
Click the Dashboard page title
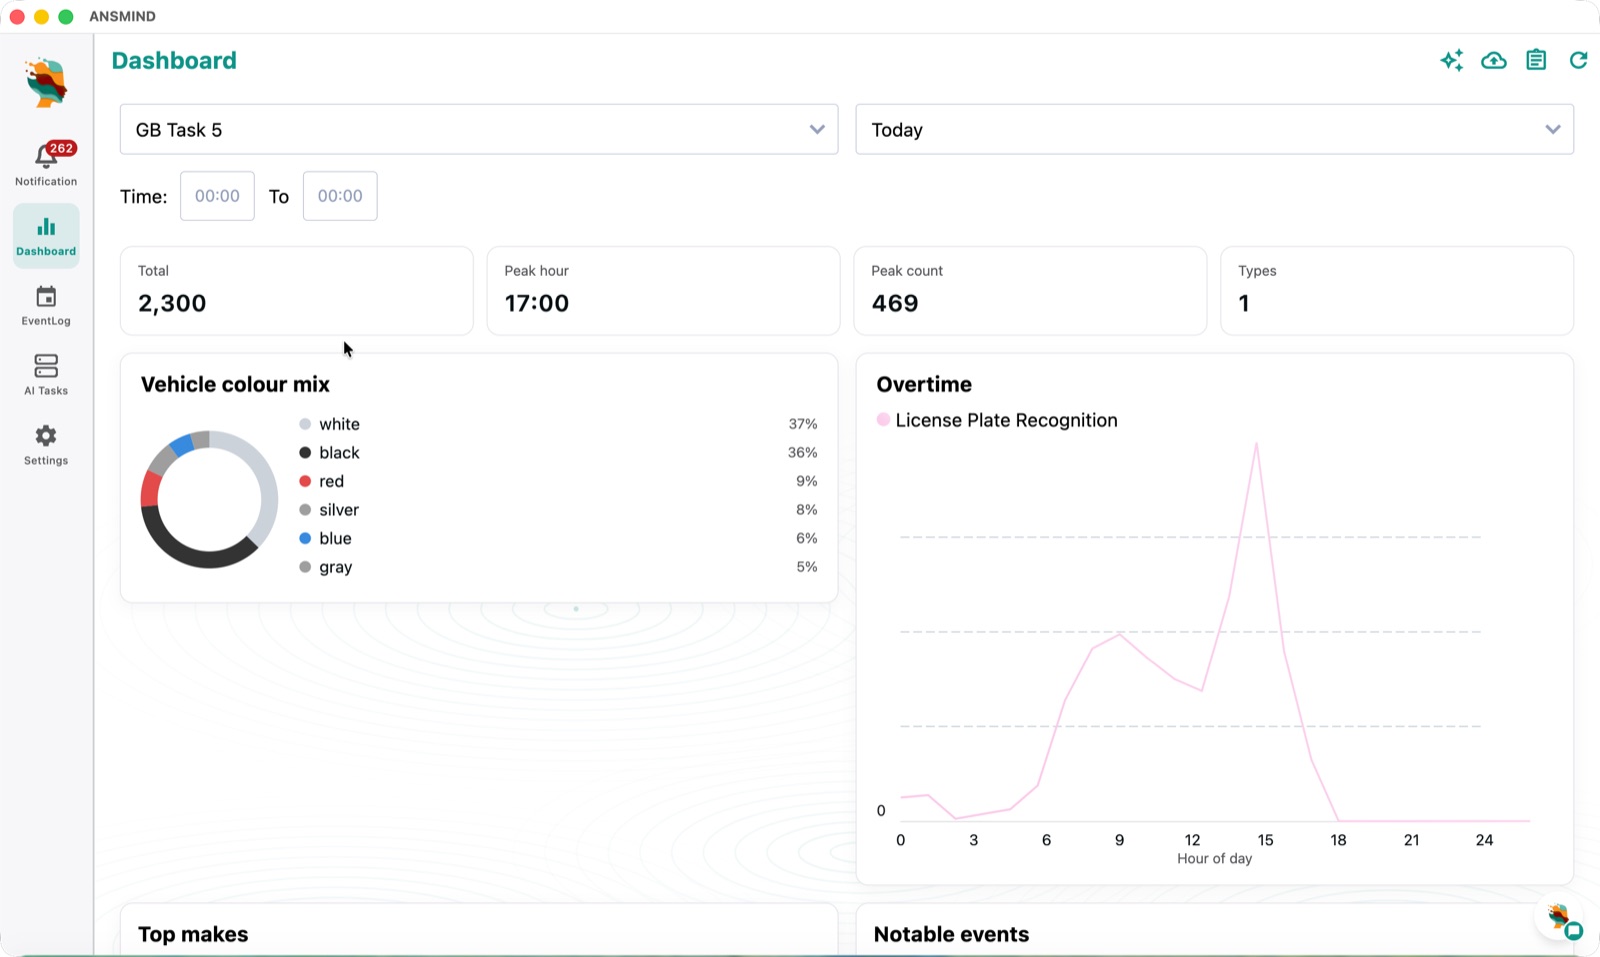pyautogui.click(x=174, y=60)
